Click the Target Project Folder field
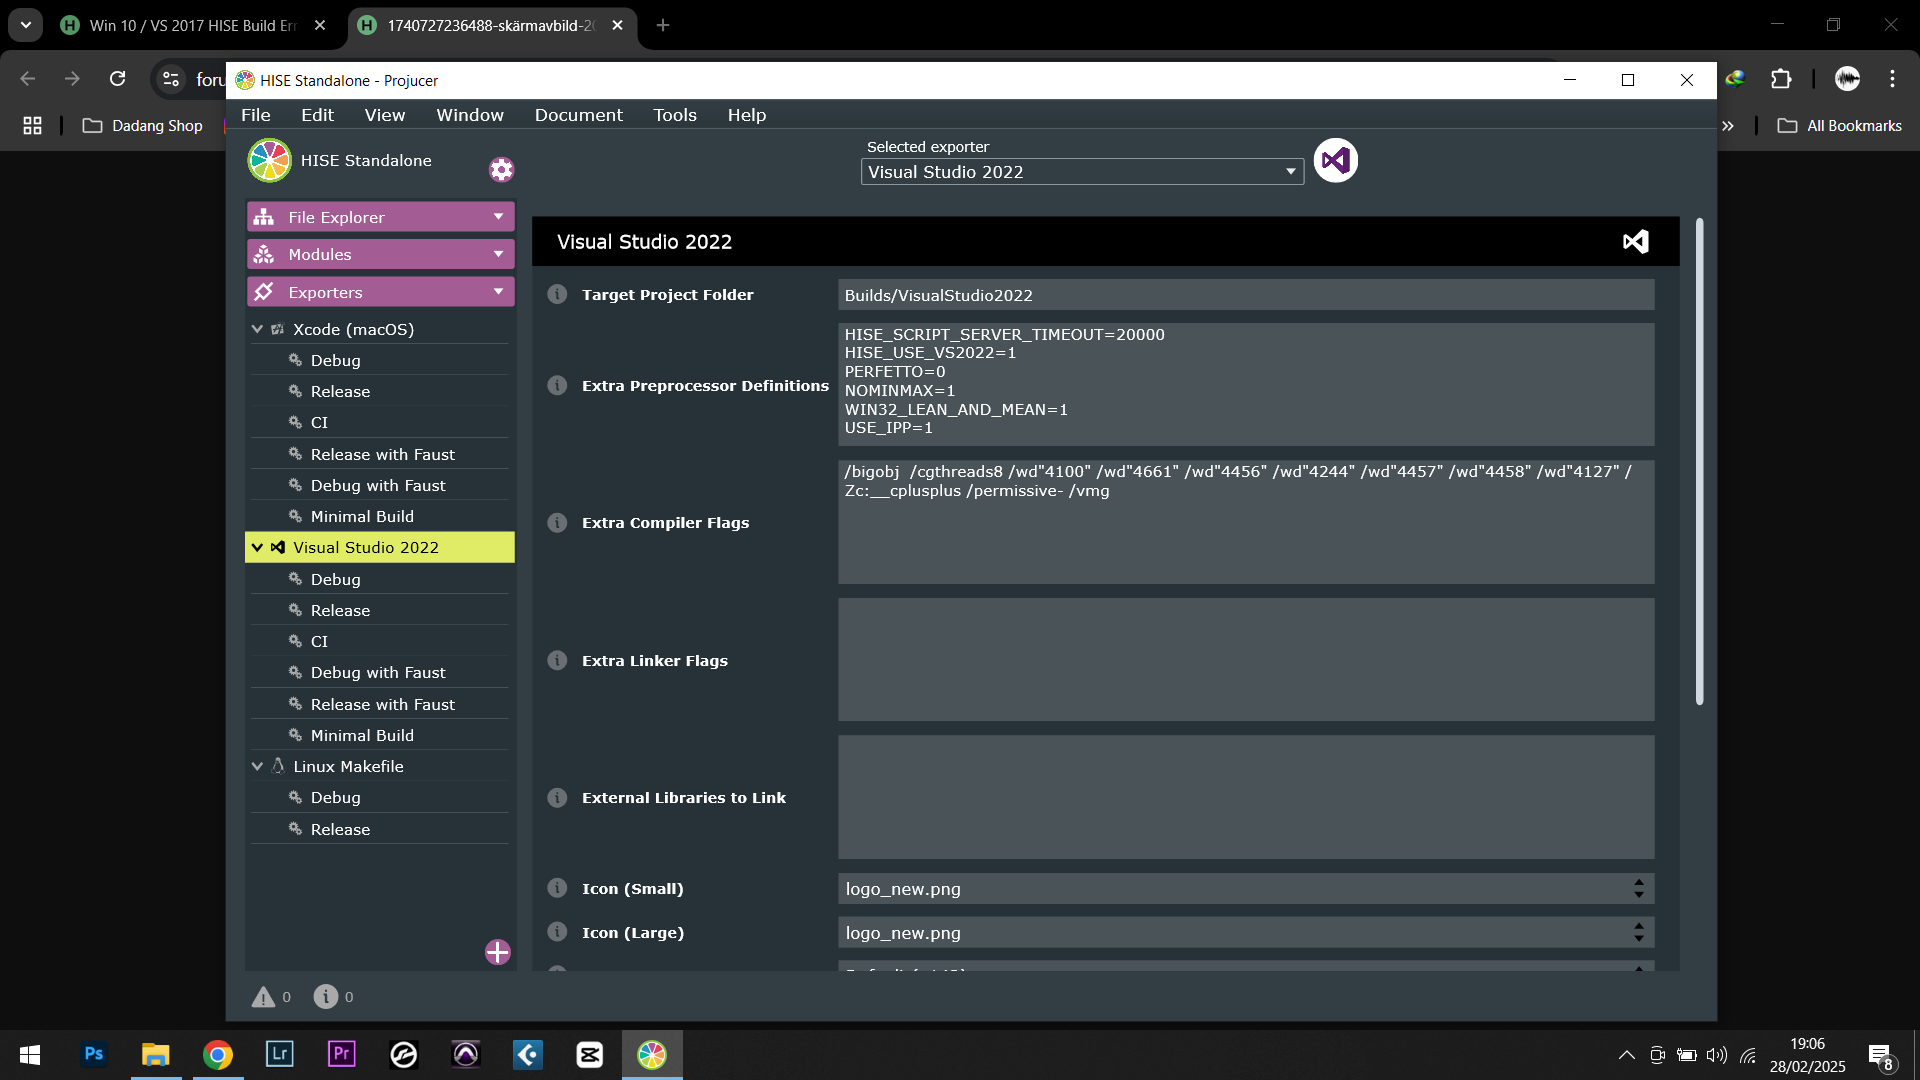 (1246, 295)
